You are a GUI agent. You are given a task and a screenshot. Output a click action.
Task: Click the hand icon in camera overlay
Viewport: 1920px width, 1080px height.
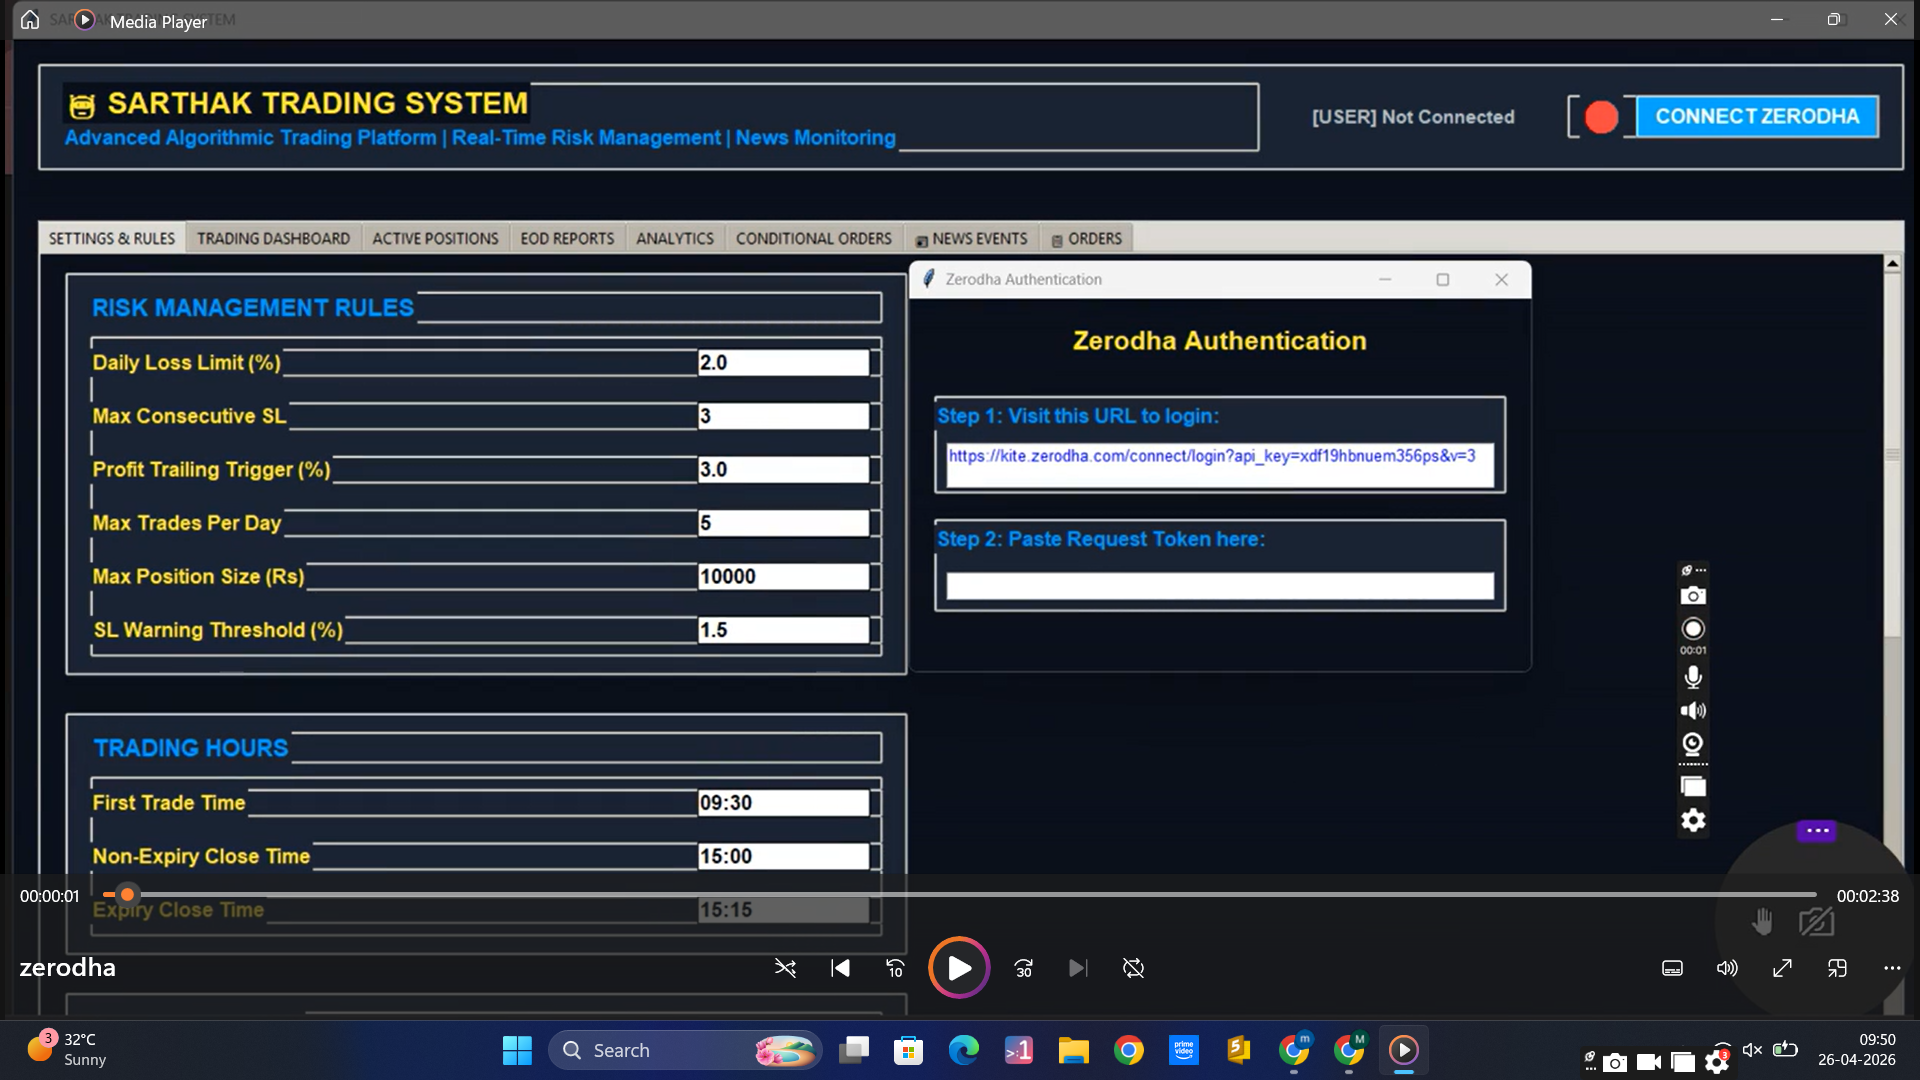click(x=1762, y=921)
